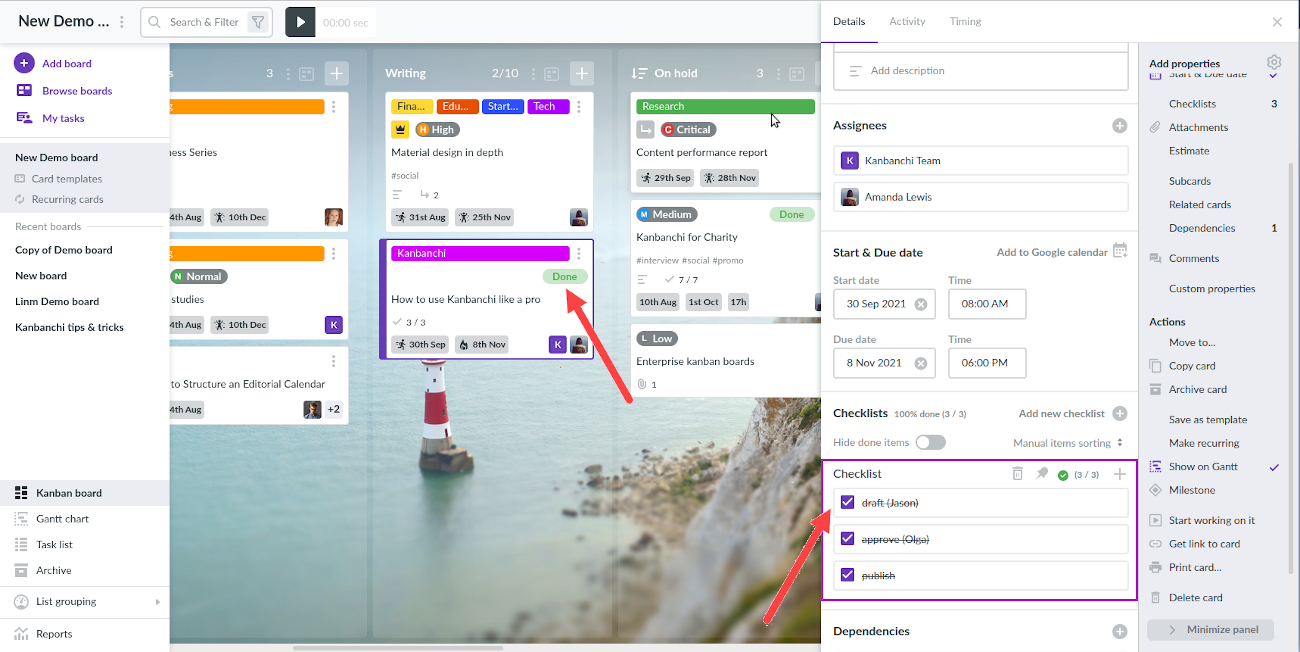Open the Writing list options menu
This screenshot has height=652, width=1300.
click(534, 73)
